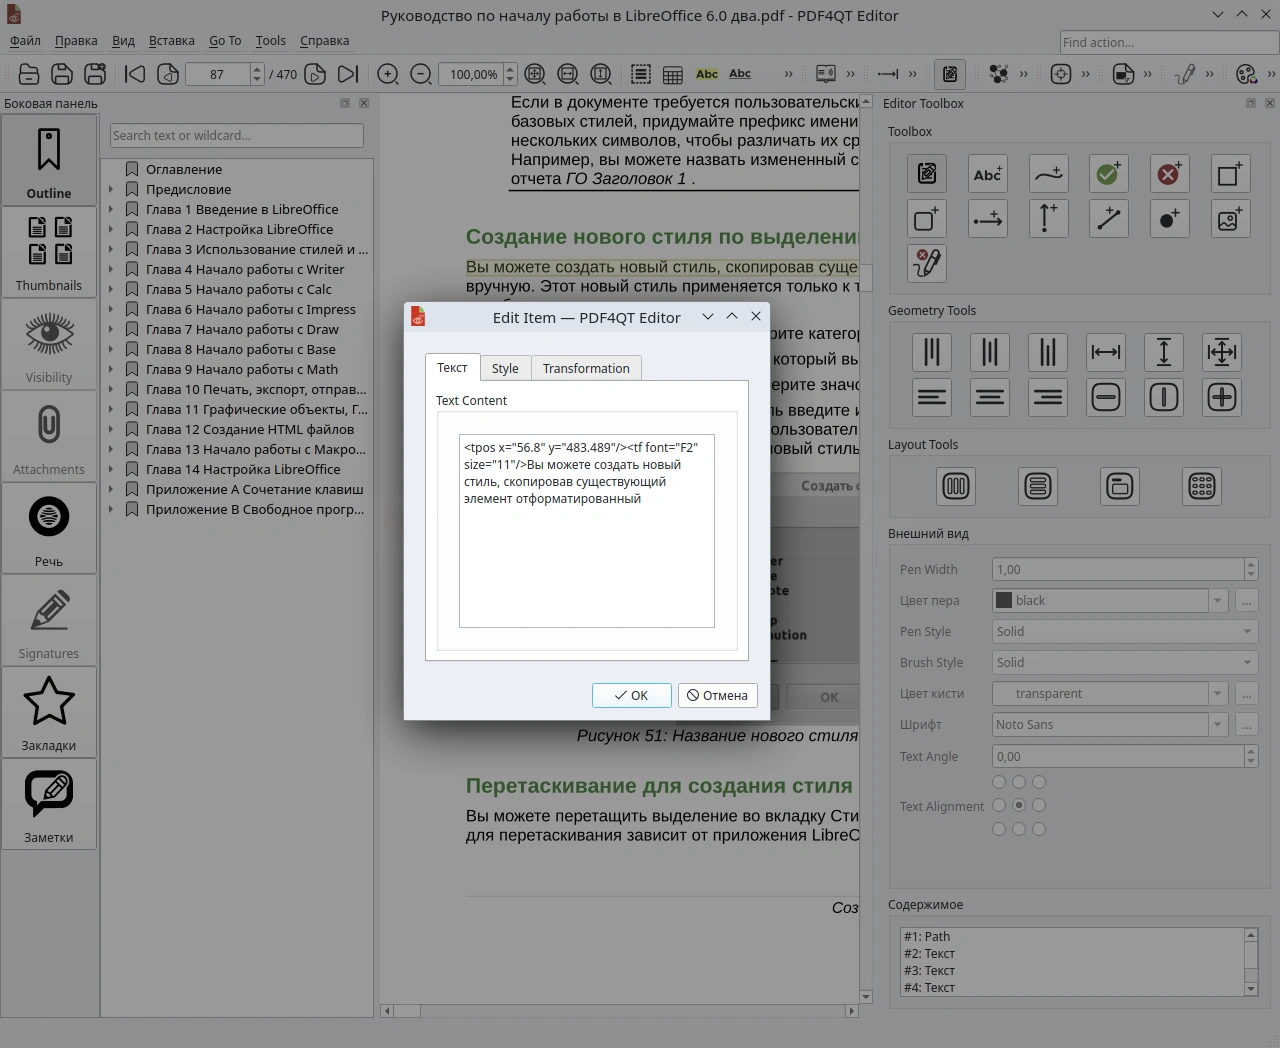
Task: Click the Save icon in the toolbar
Action: pyautogui.click(x=62, y=74)
